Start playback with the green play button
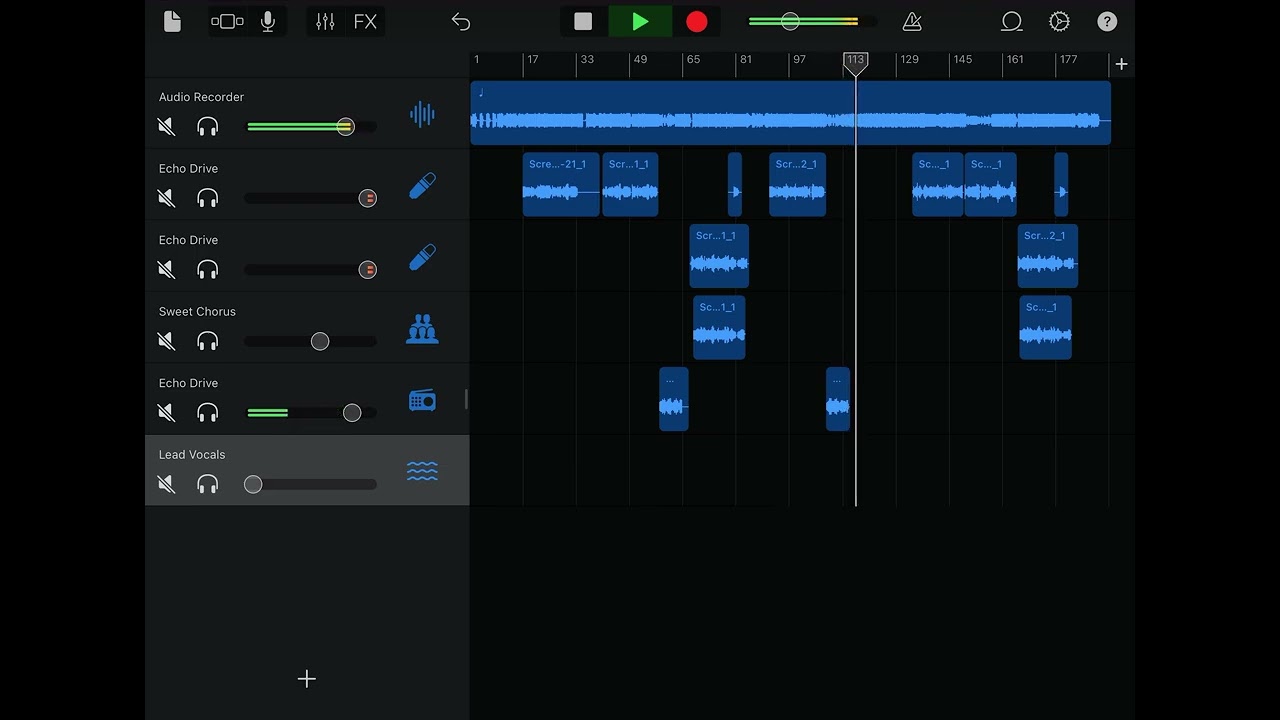Image resolution: width=1280 pixels, height=720 pixels. [x=640, y=21]
